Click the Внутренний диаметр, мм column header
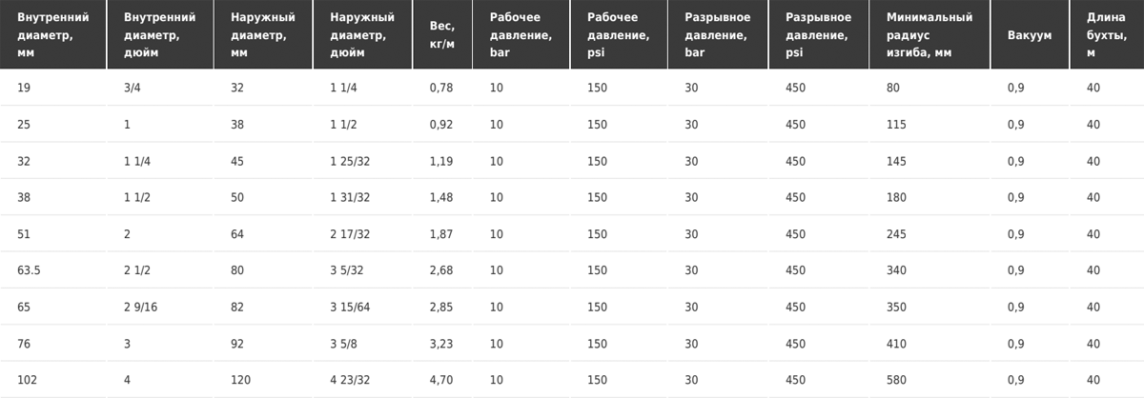The width and height of the screenshot is (1144, 398). click(x=53, y=35)
